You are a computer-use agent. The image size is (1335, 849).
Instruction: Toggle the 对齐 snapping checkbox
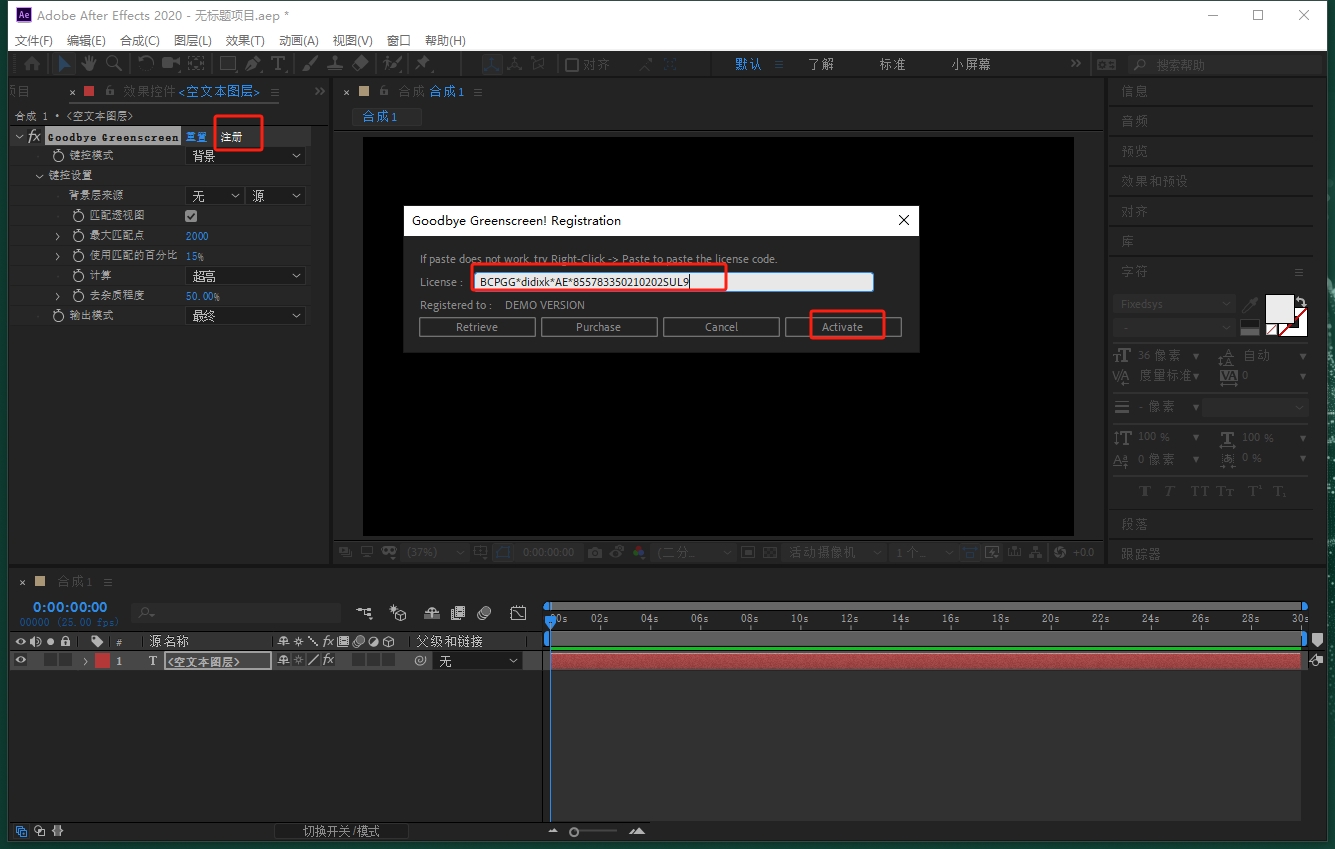coord(572,64)
